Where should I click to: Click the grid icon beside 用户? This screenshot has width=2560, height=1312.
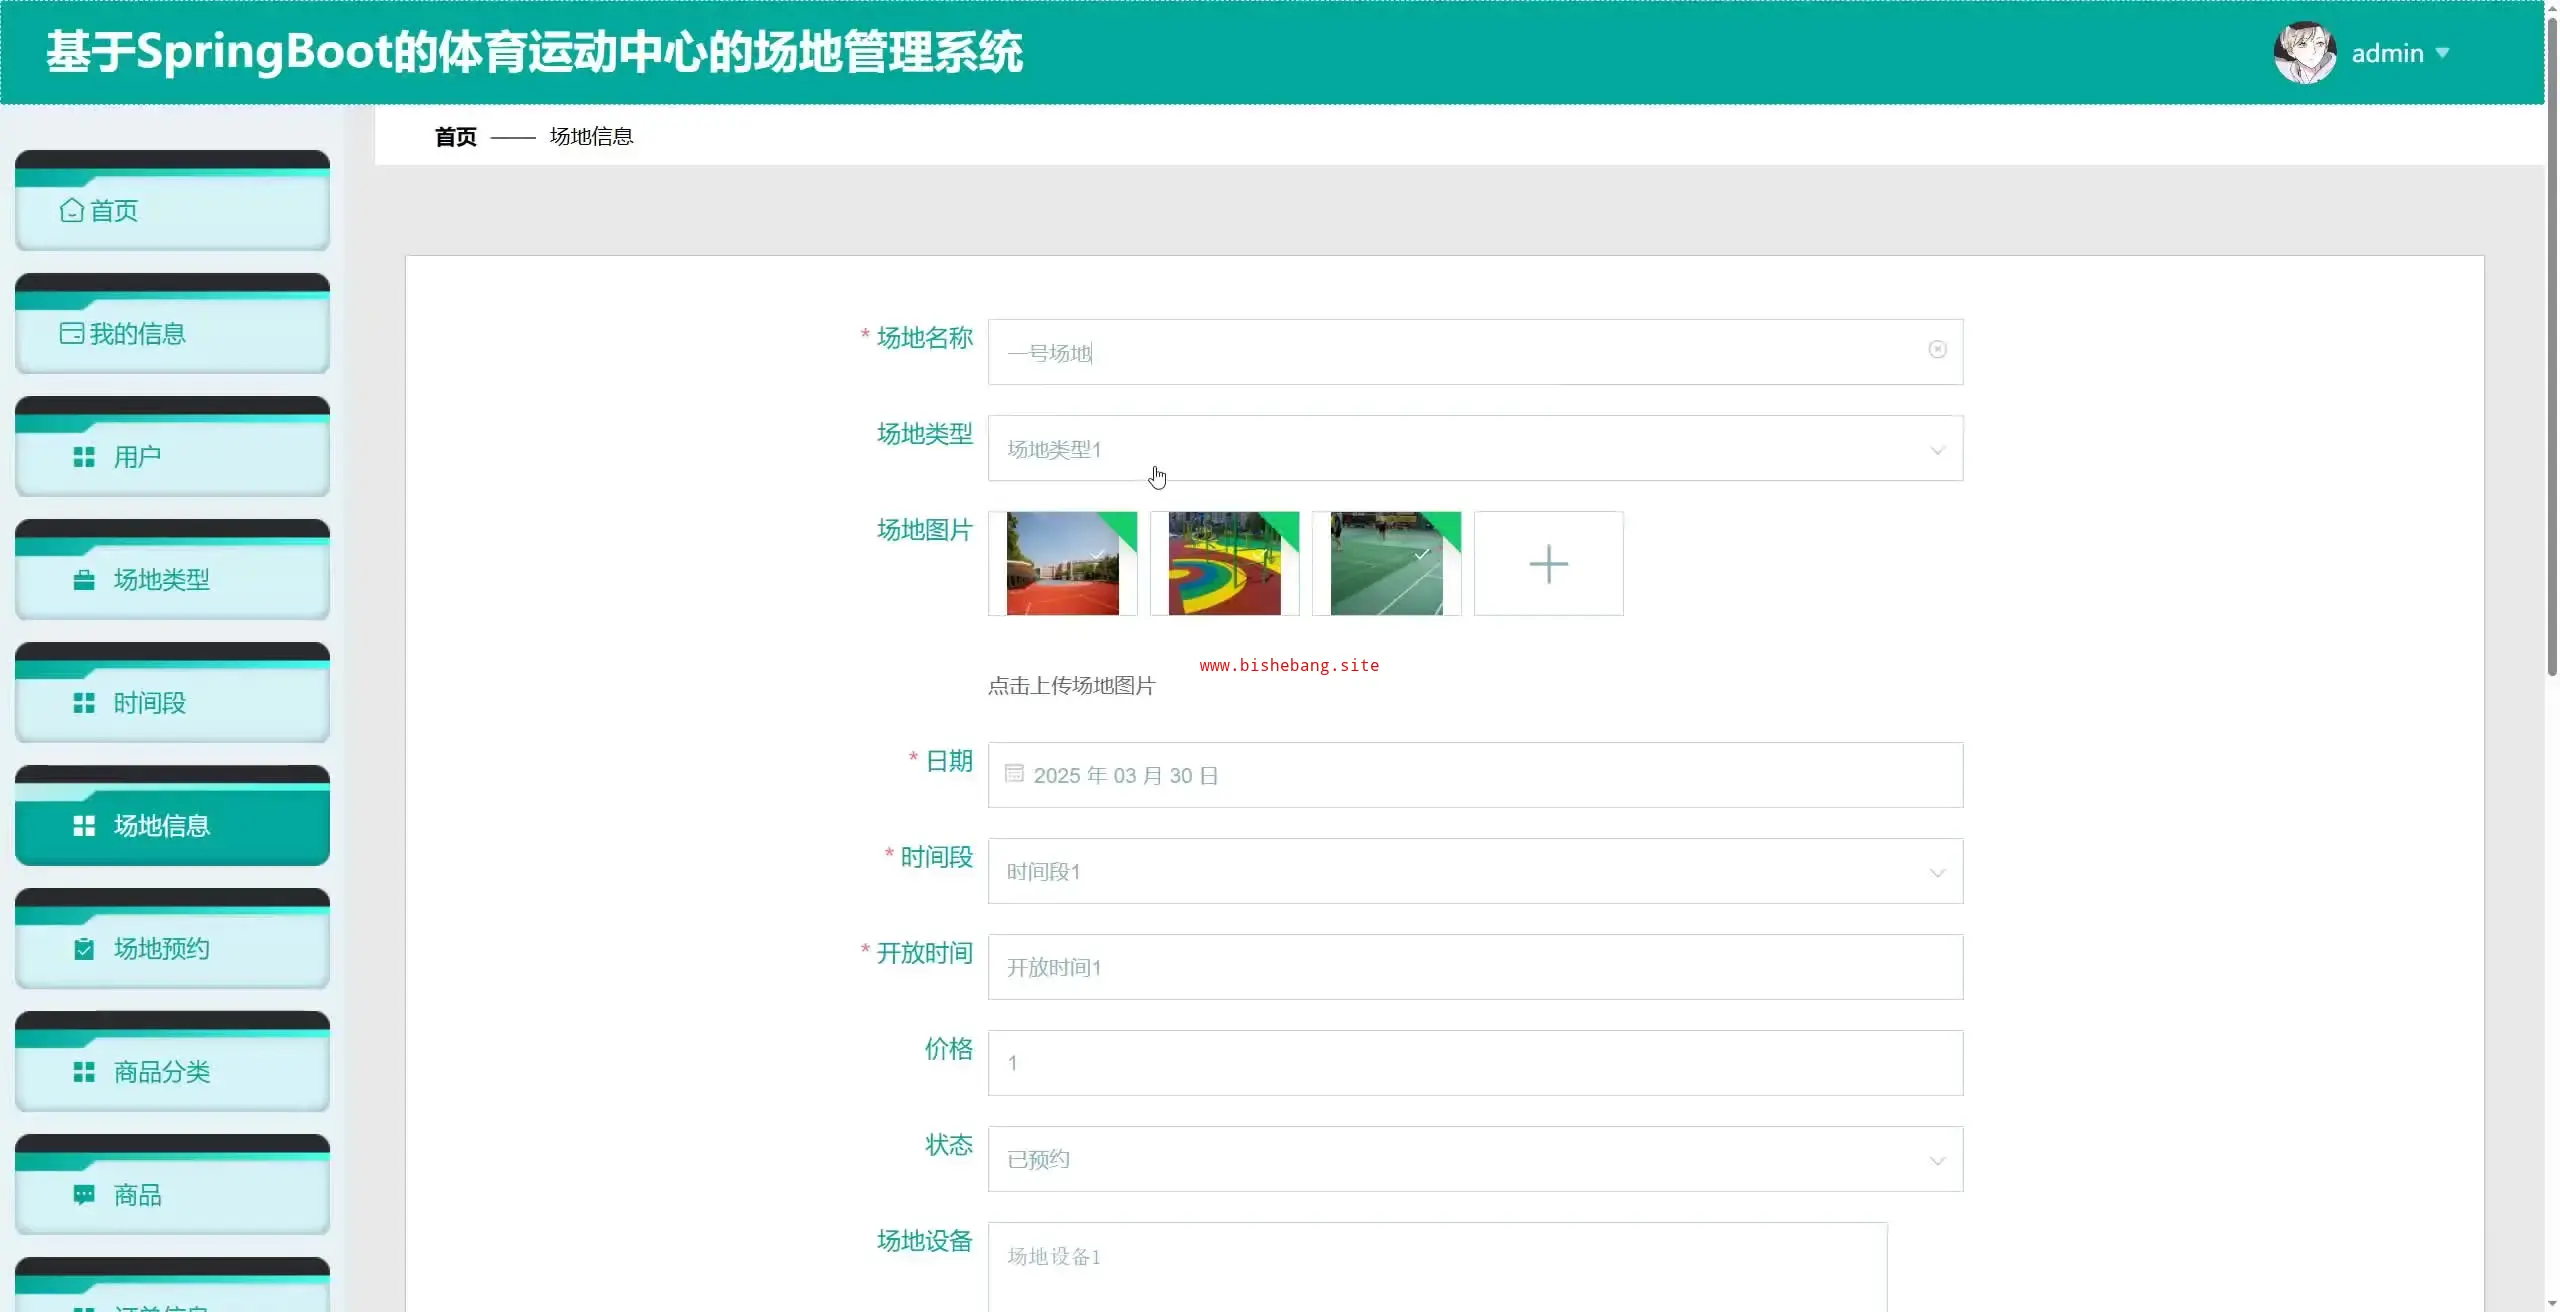[x=84, y=457]
